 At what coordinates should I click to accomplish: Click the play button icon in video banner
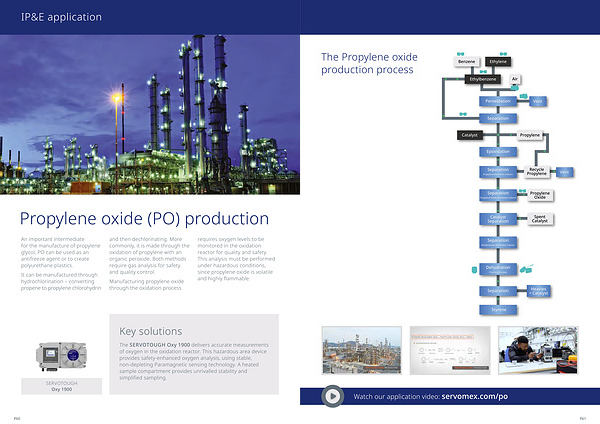(x=333, y=397)
